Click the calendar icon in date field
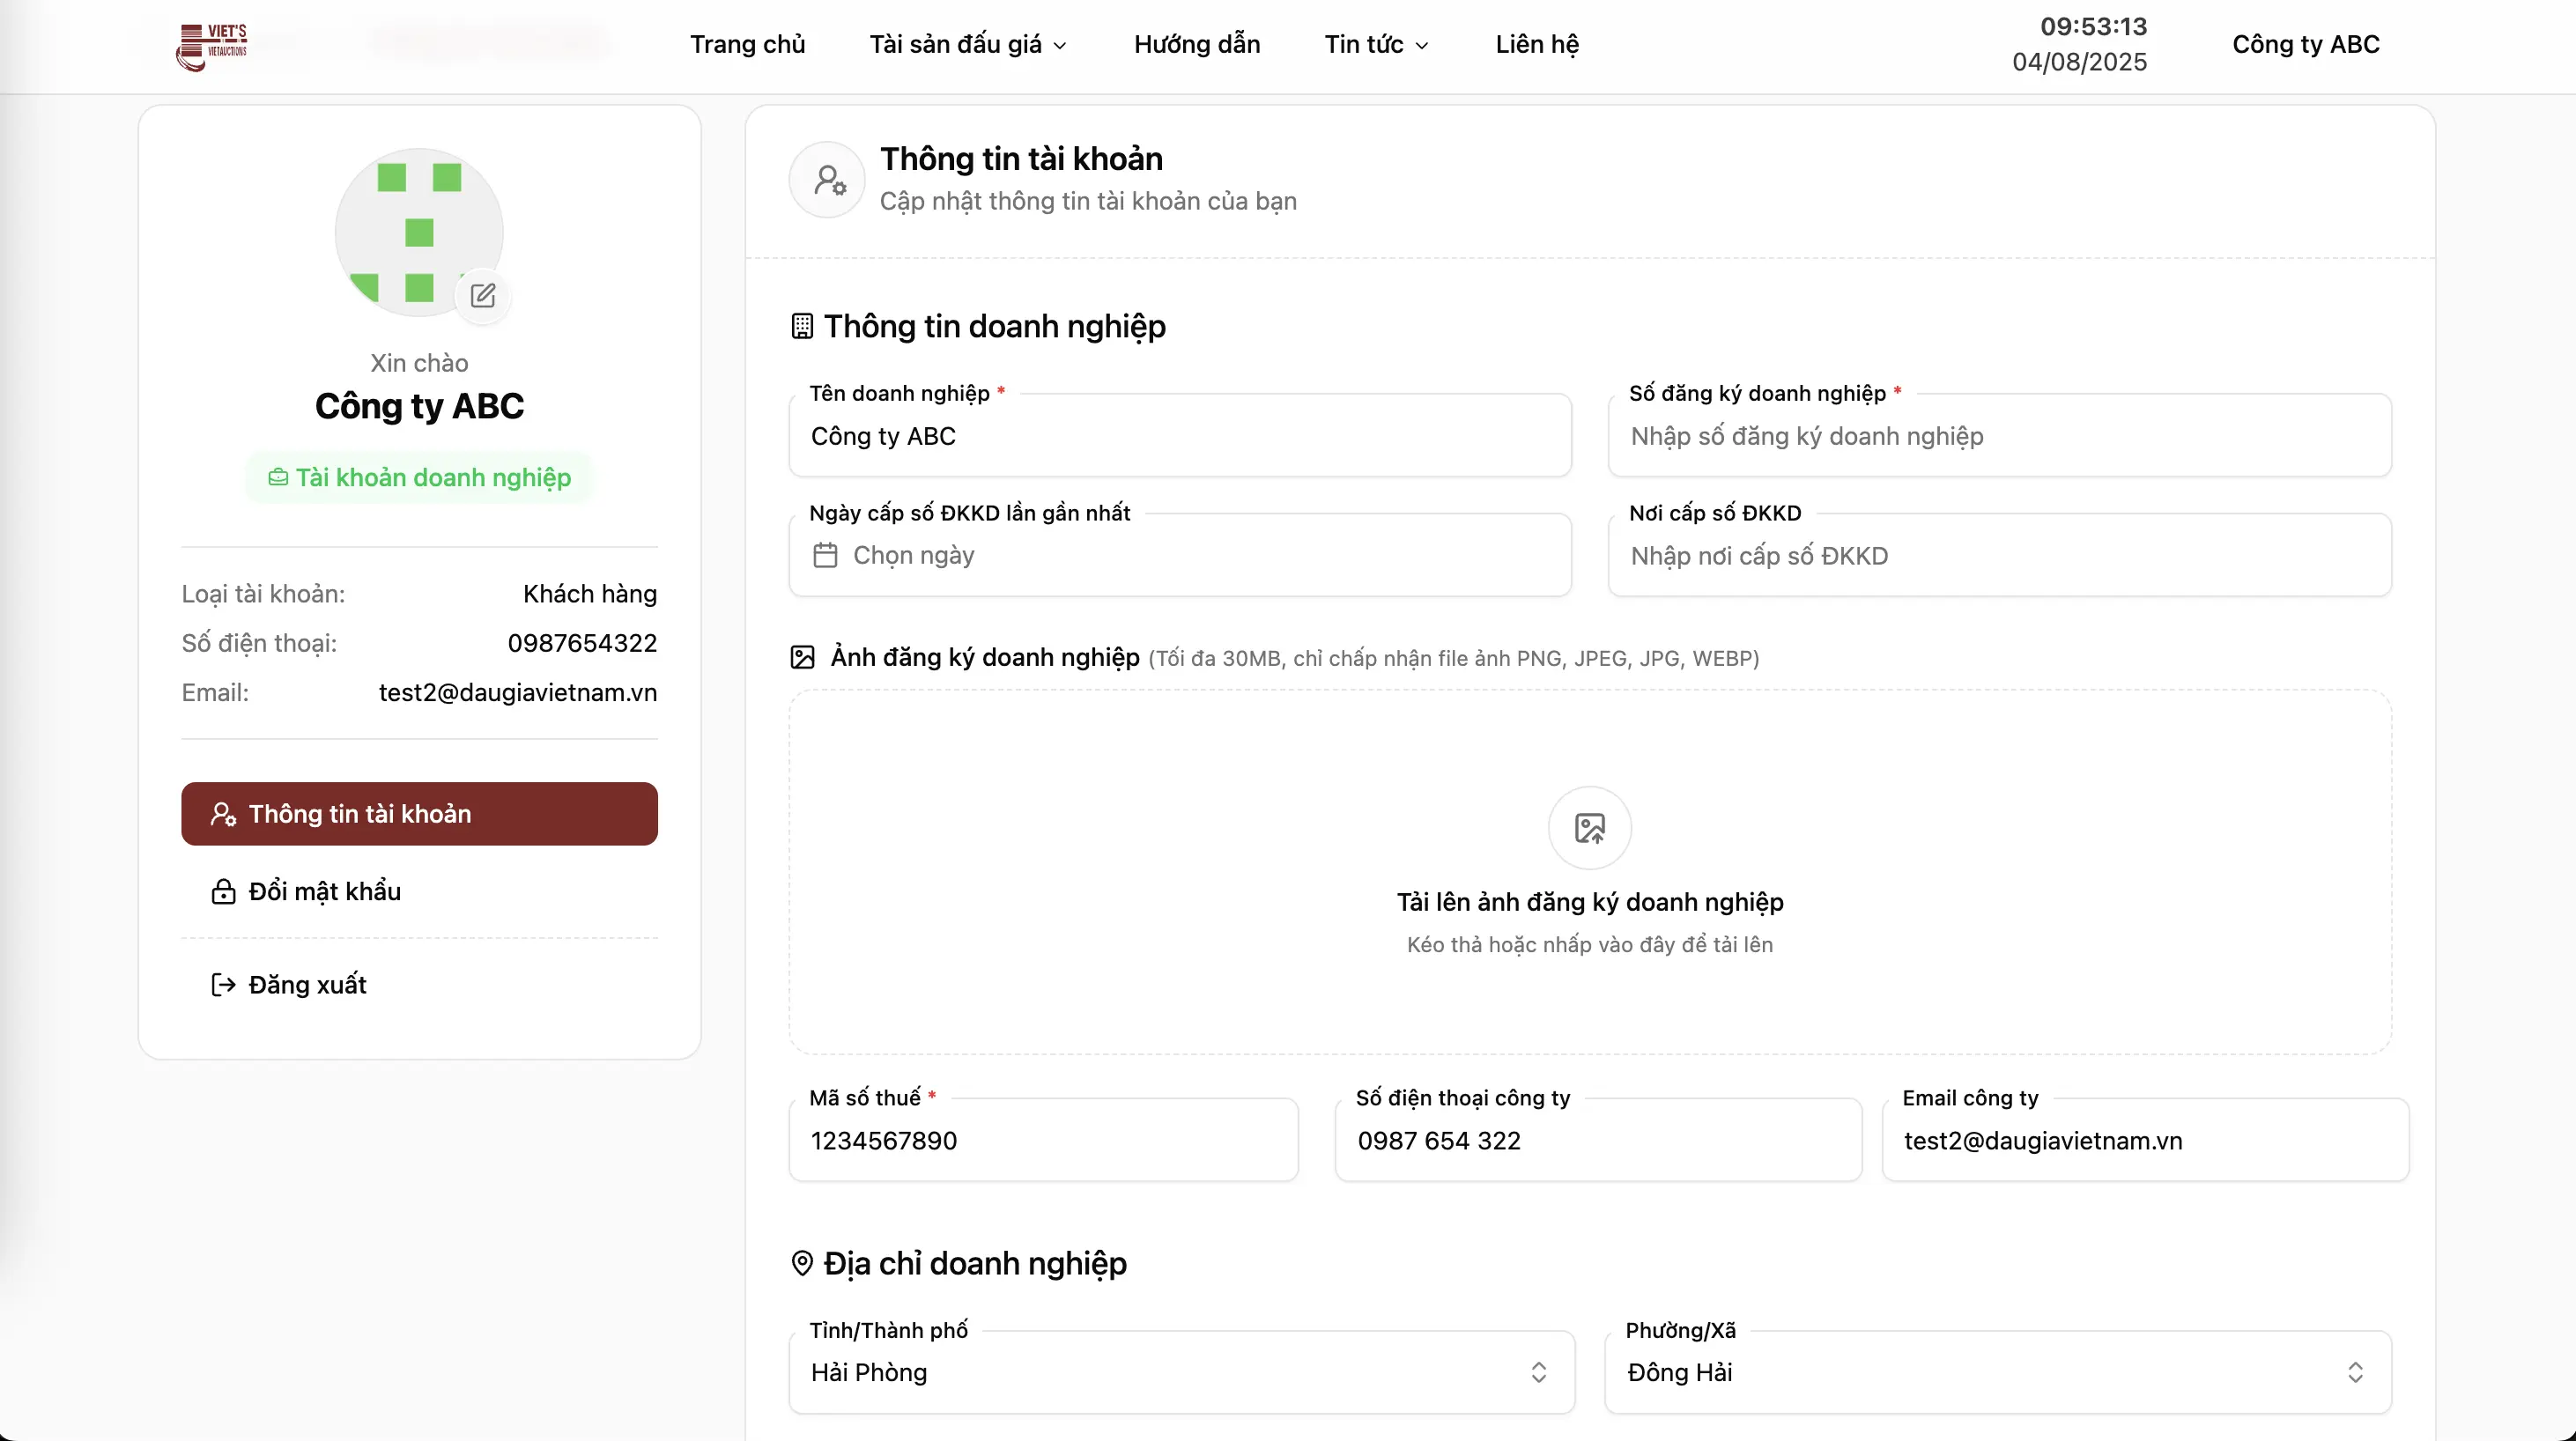The height and width of the screenshot is (1441, 2576). tap(825, 555)
